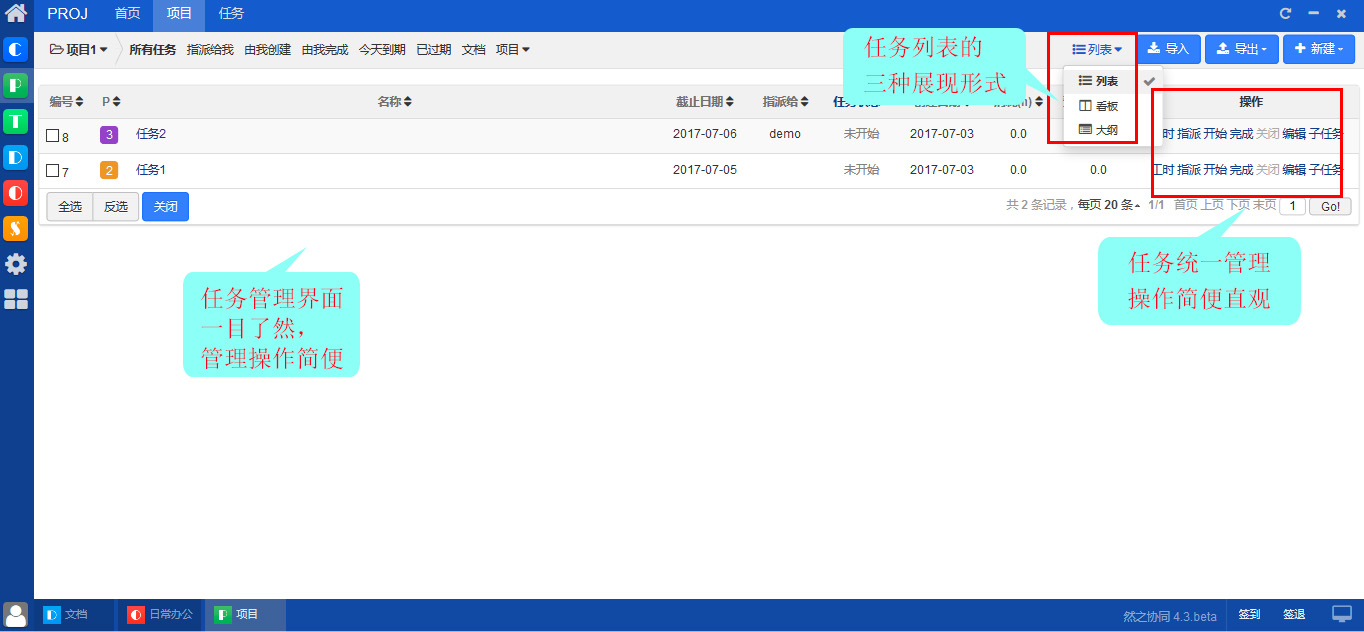Click 开始 for task 任务2
Screen dimensions: 1364x632
click(x=1215, y=134)
